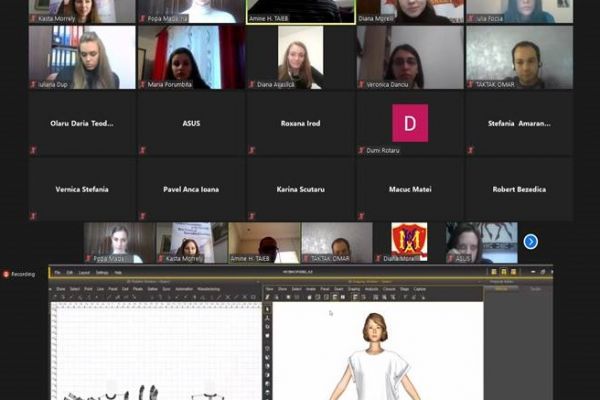Select the Karina Scutaru participant tile
Viewport: 600px width, 400px height.
point(300,189)
